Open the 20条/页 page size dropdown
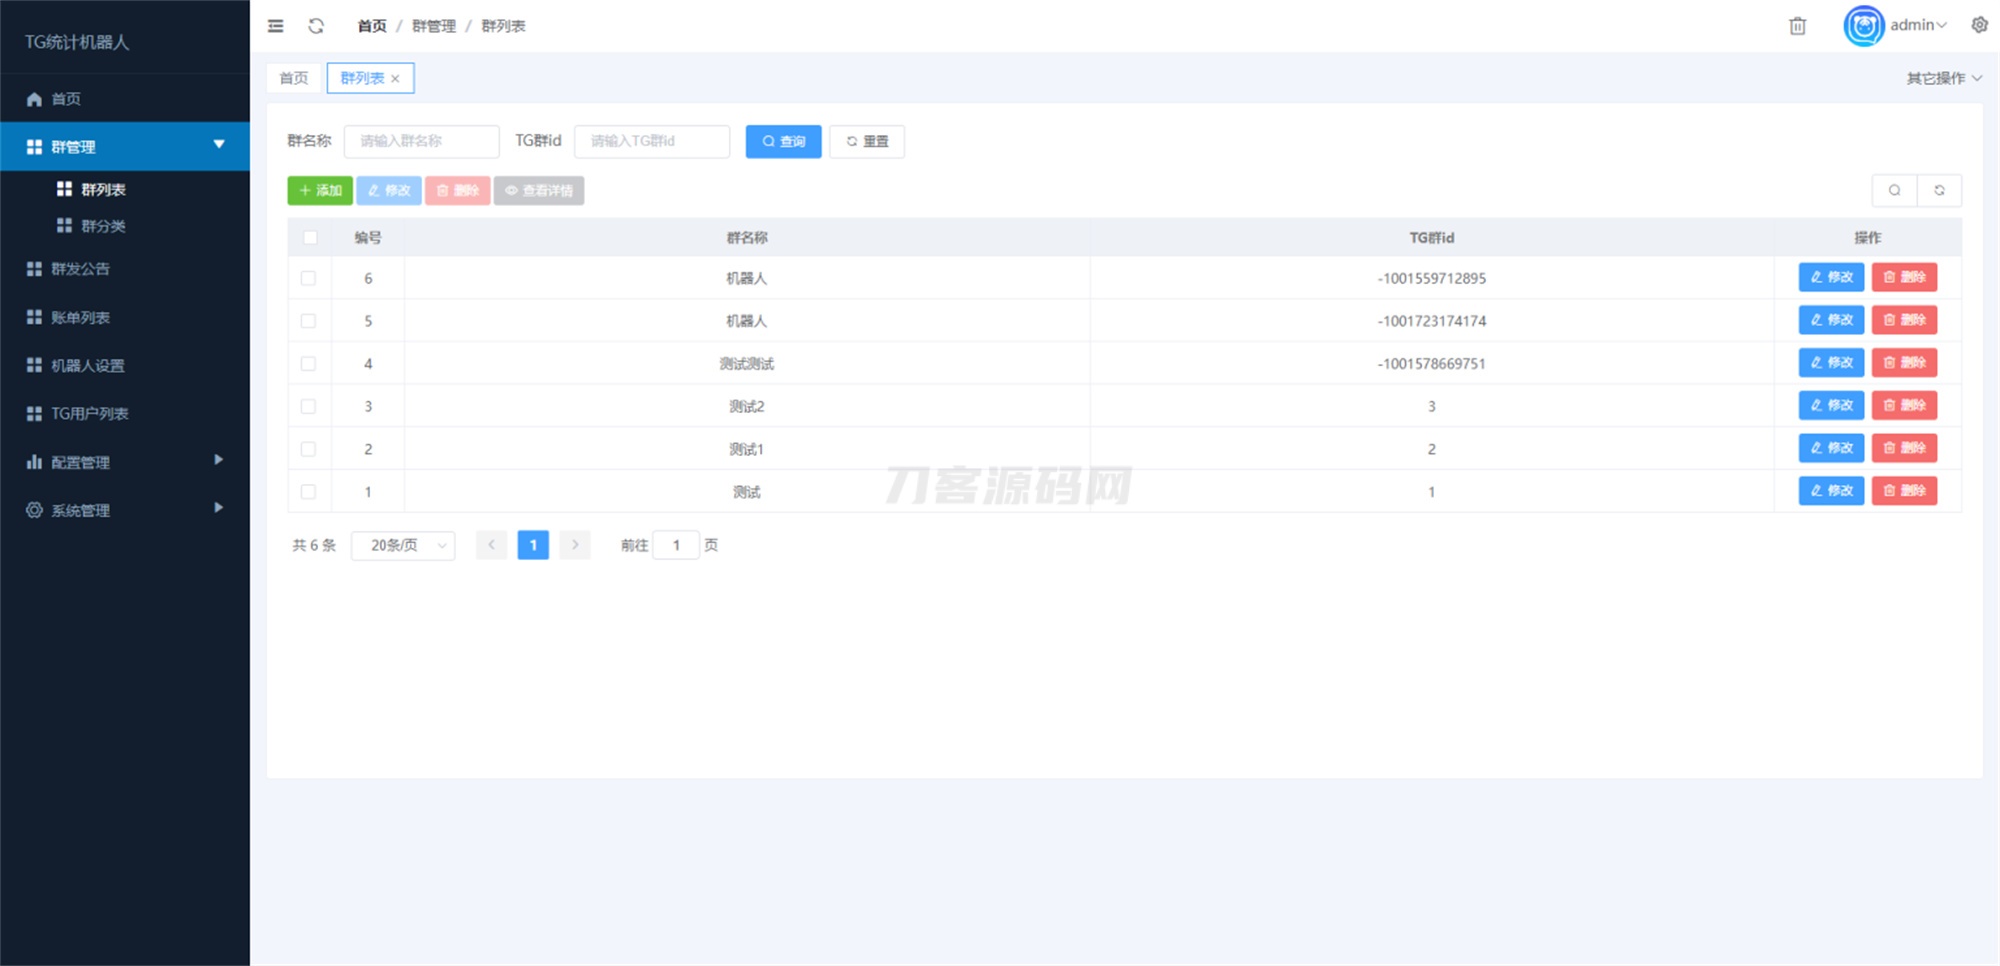 tap(402, 545)
